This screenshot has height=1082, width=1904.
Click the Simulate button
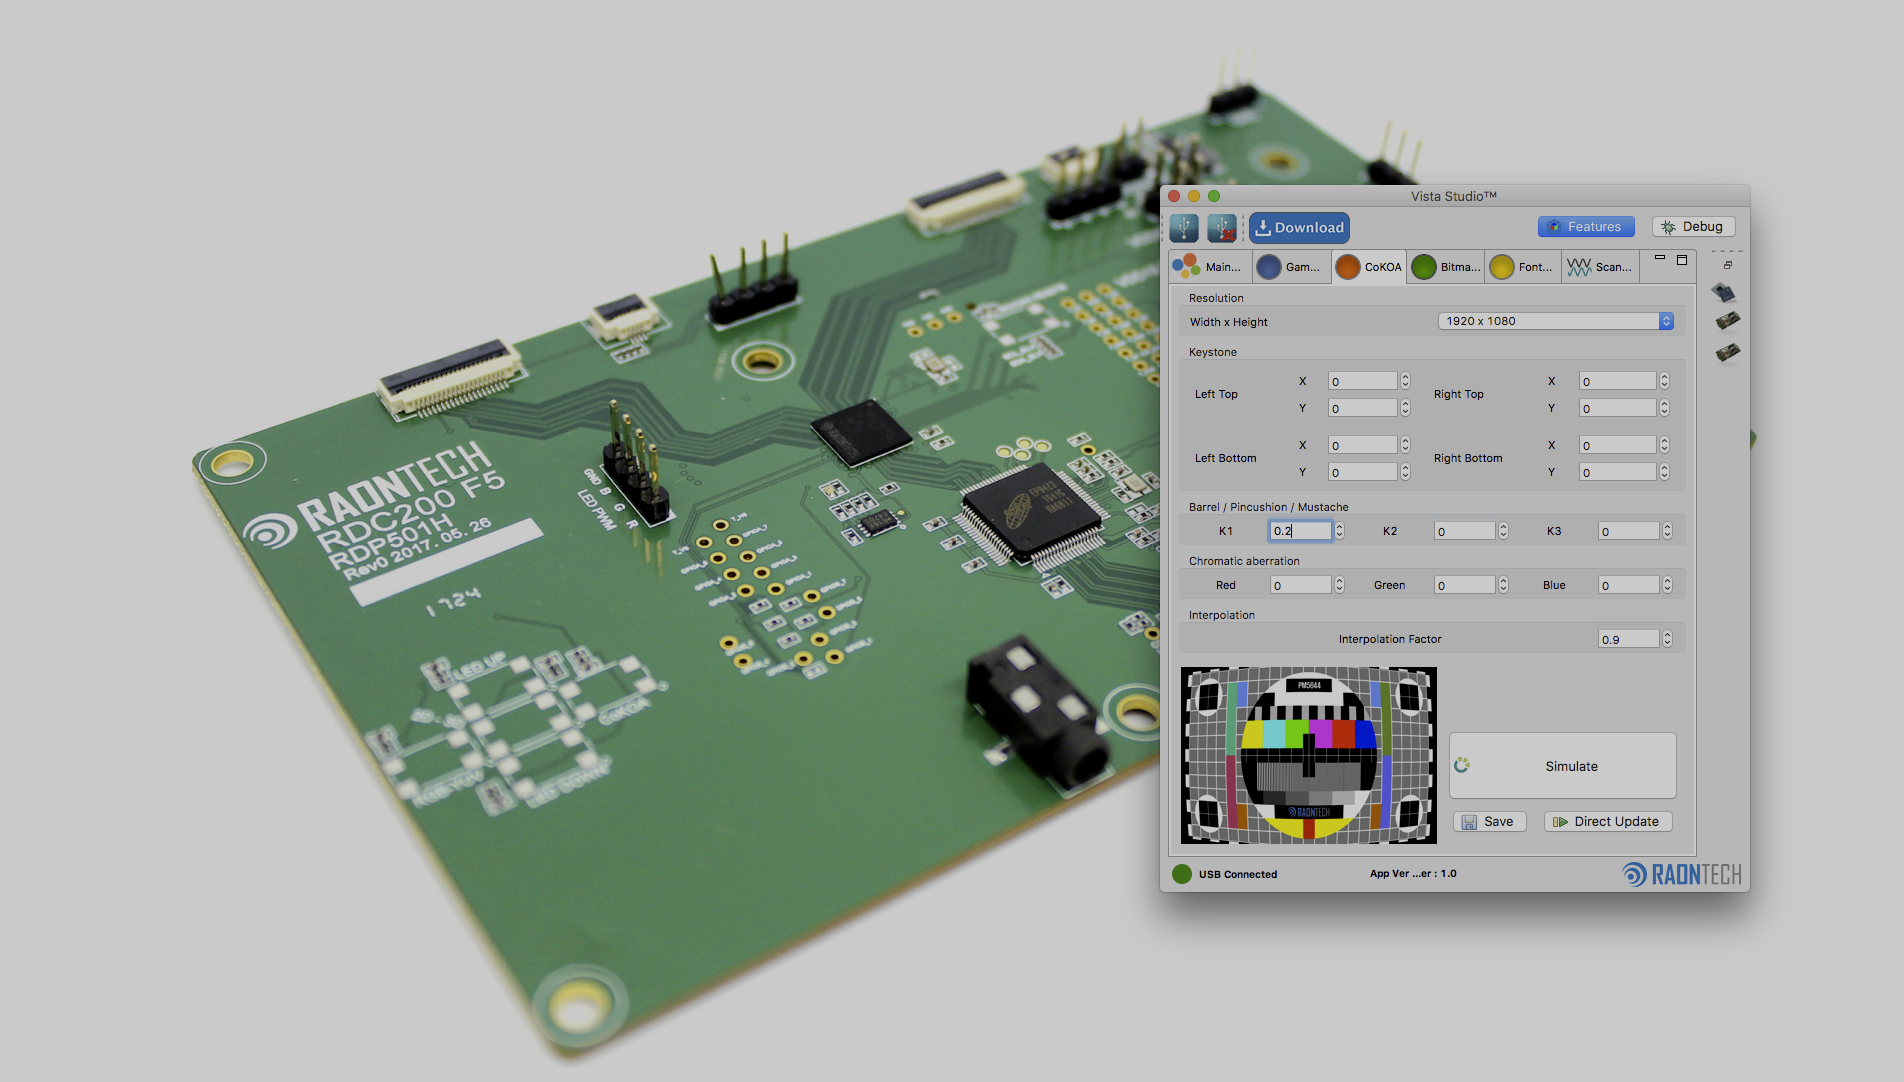[x=1563, y=766]
